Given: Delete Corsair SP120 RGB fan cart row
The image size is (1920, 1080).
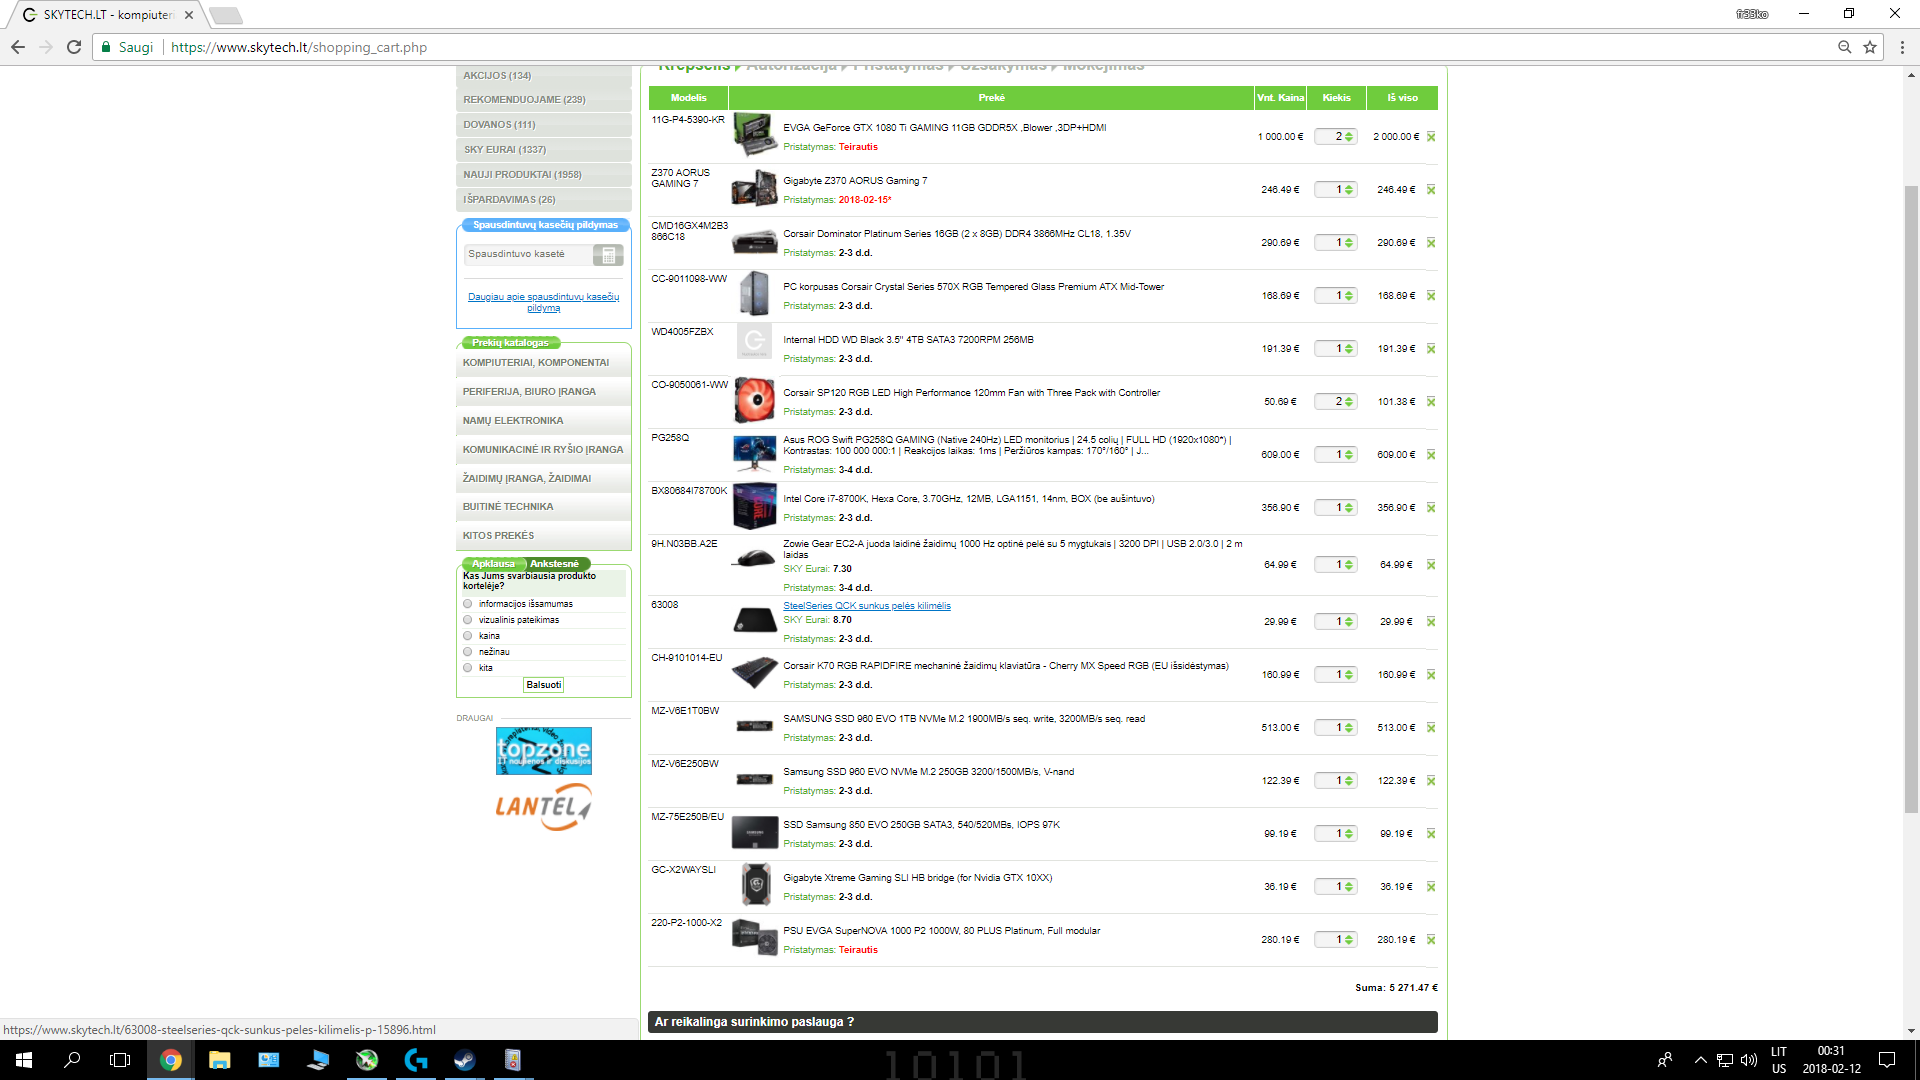Looking at the screenshot, I should point(1431,402).
